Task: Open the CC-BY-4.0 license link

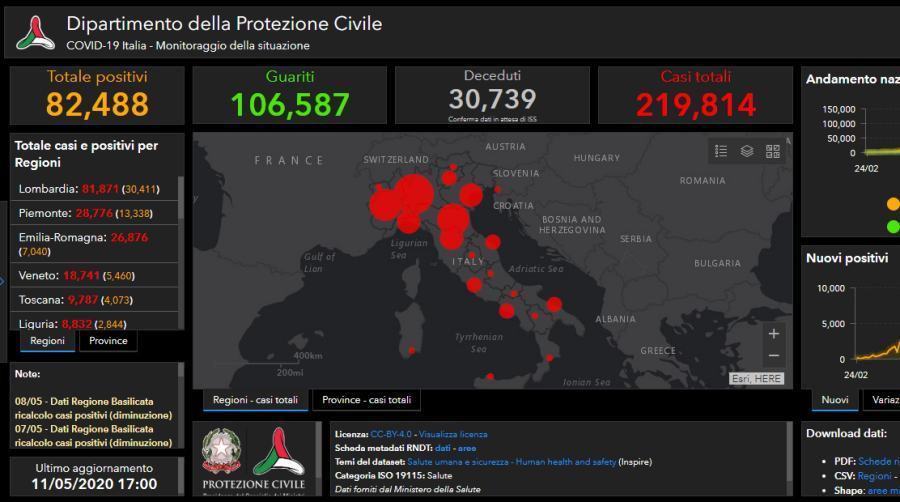Action: coord(391,434)
